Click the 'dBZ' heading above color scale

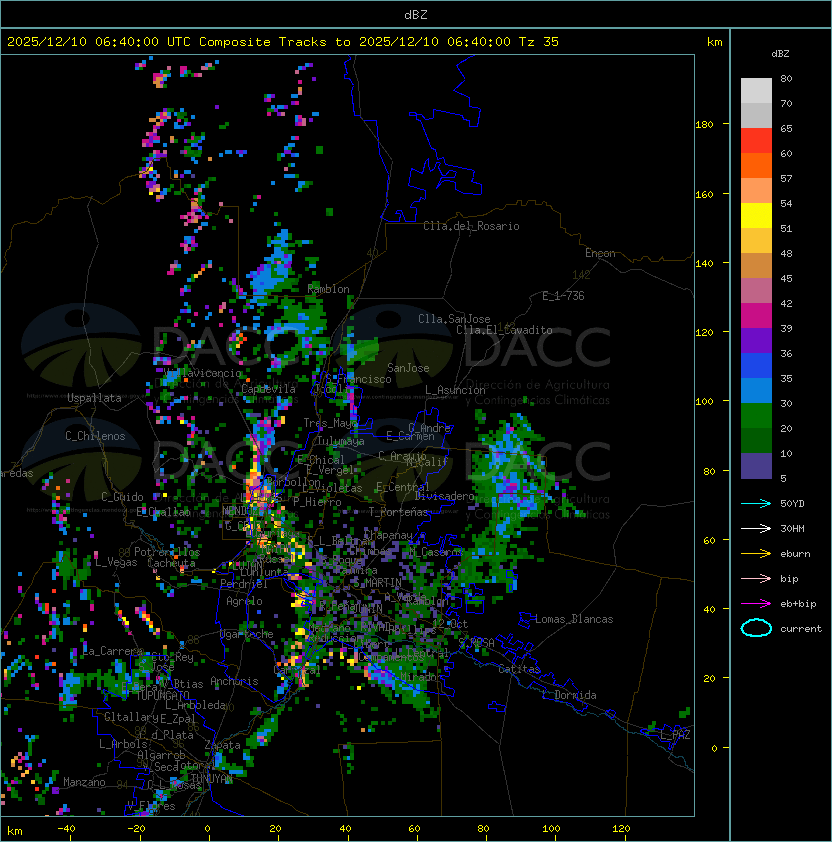(x=780, y=54)
